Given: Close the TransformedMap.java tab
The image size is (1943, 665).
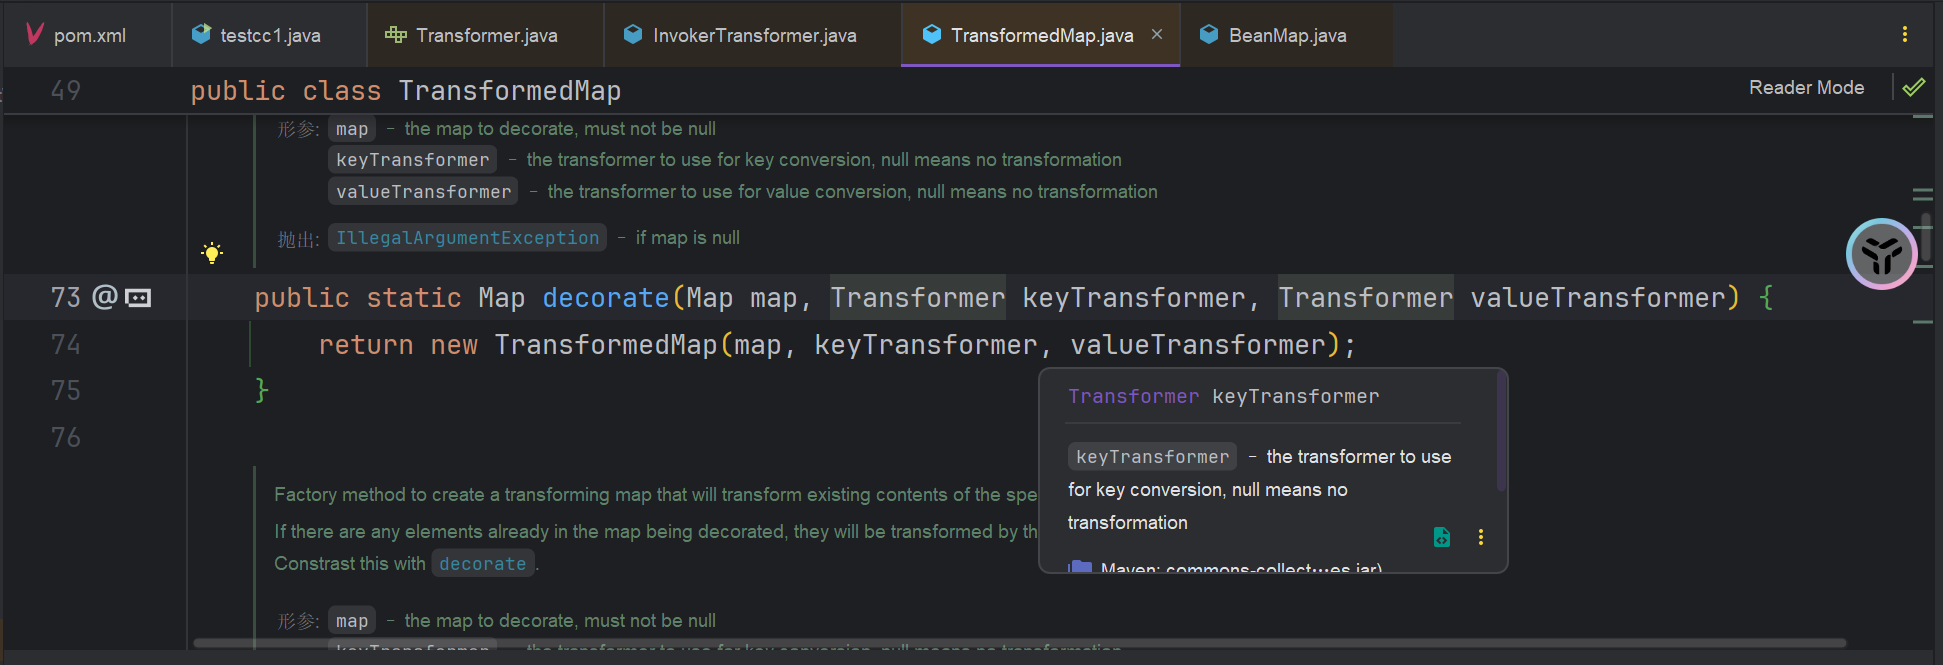Looking at the screenshot, I should tap(1157, 34).
